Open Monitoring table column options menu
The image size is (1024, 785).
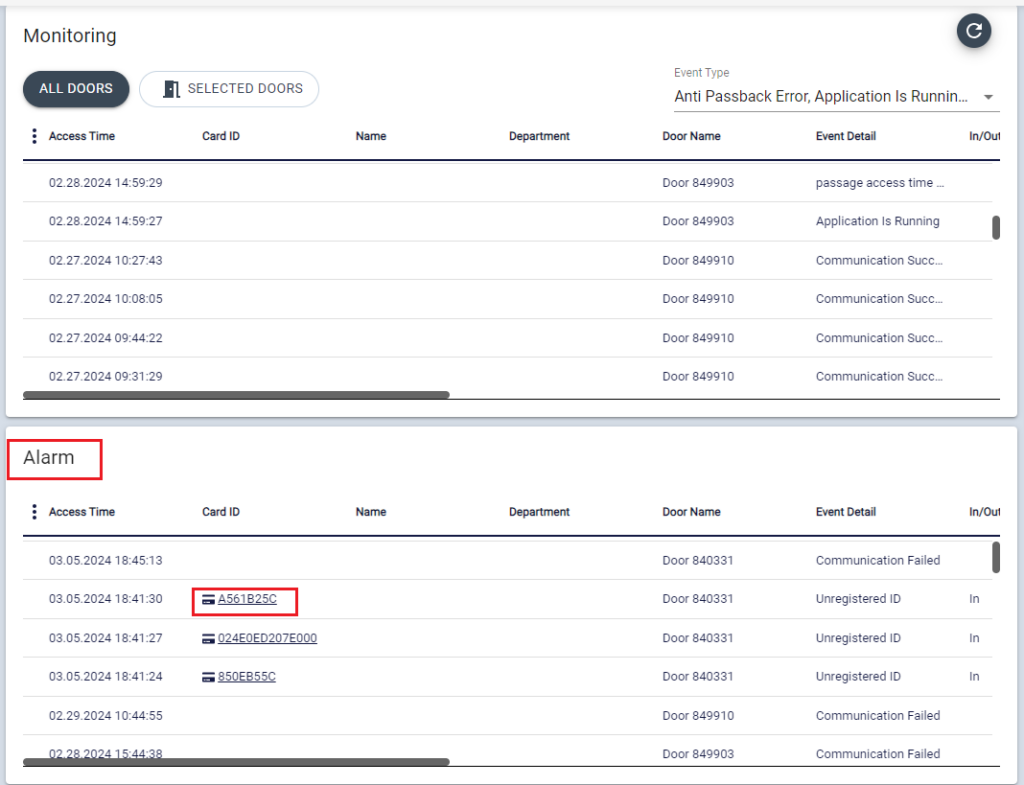coord(35,136)
